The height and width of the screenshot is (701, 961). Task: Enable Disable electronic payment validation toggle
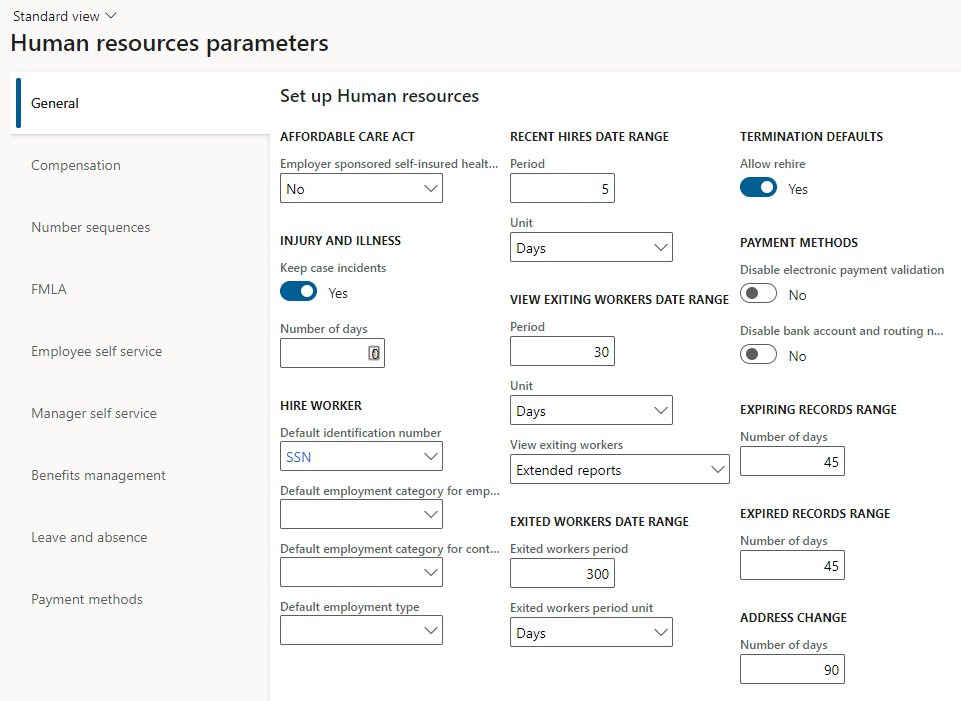coord(758,294)
